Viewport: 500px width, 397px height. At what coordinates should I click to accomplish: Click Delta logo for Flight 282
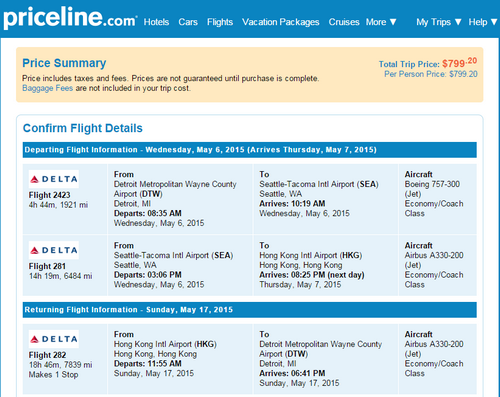coord(54,339)
